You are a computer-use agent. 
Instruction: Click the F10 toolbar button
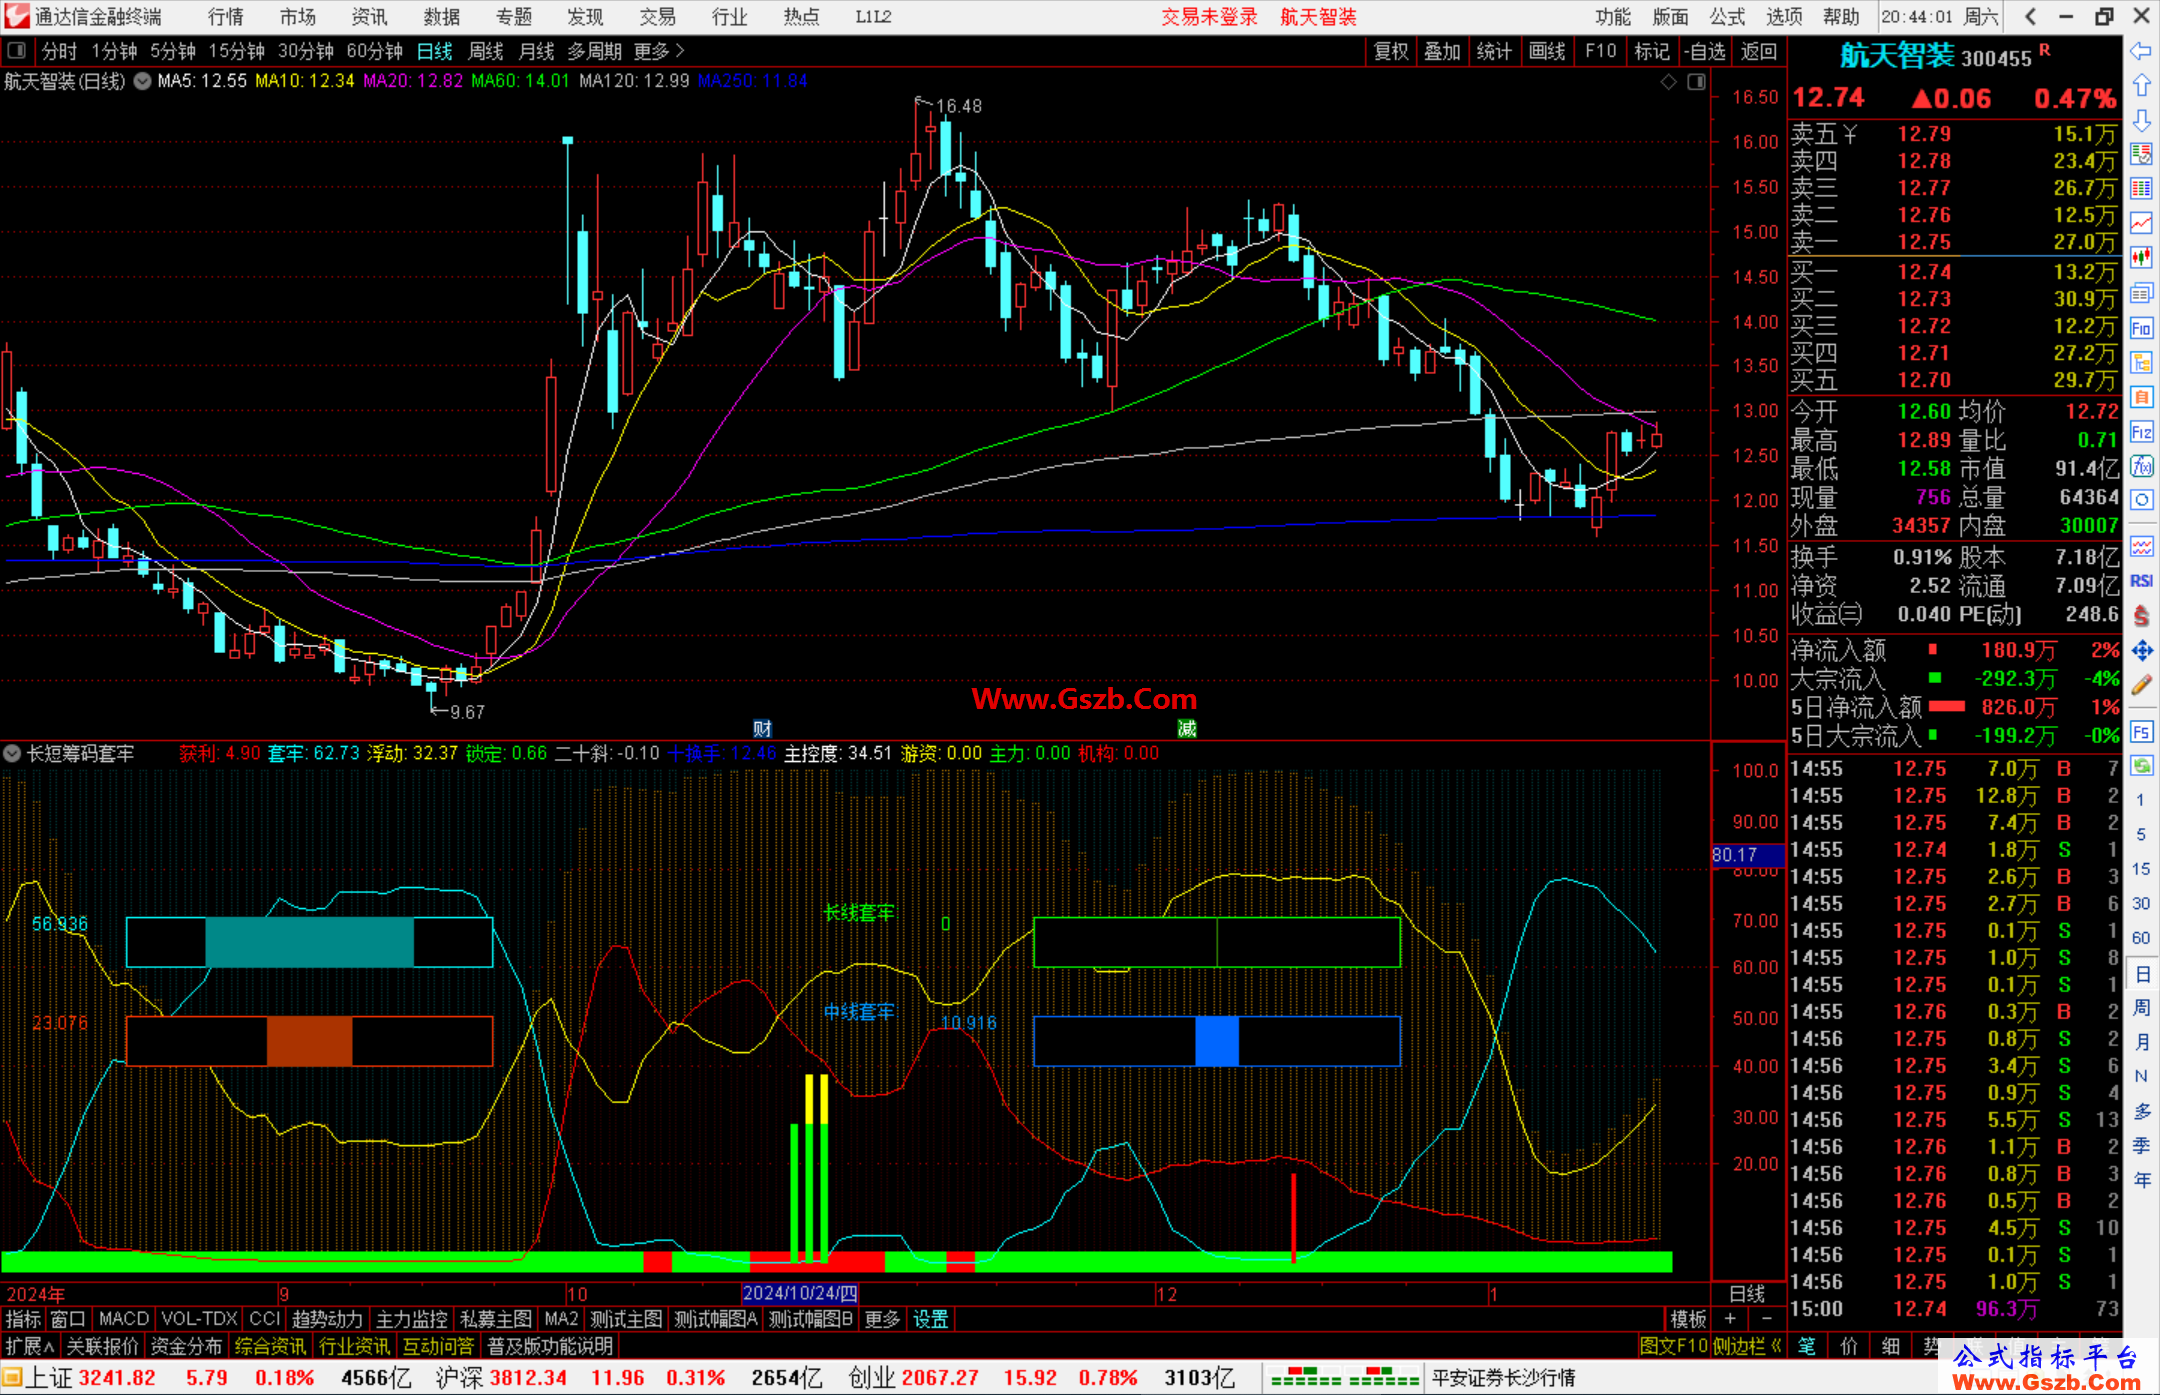1600,51
